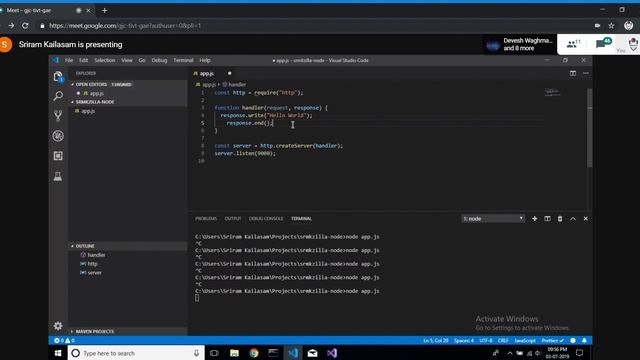The height and width of the screenshot is (360, 640).
Task: Open purple Visual Studio taskbar icon
Action: (x=332, y=353)
